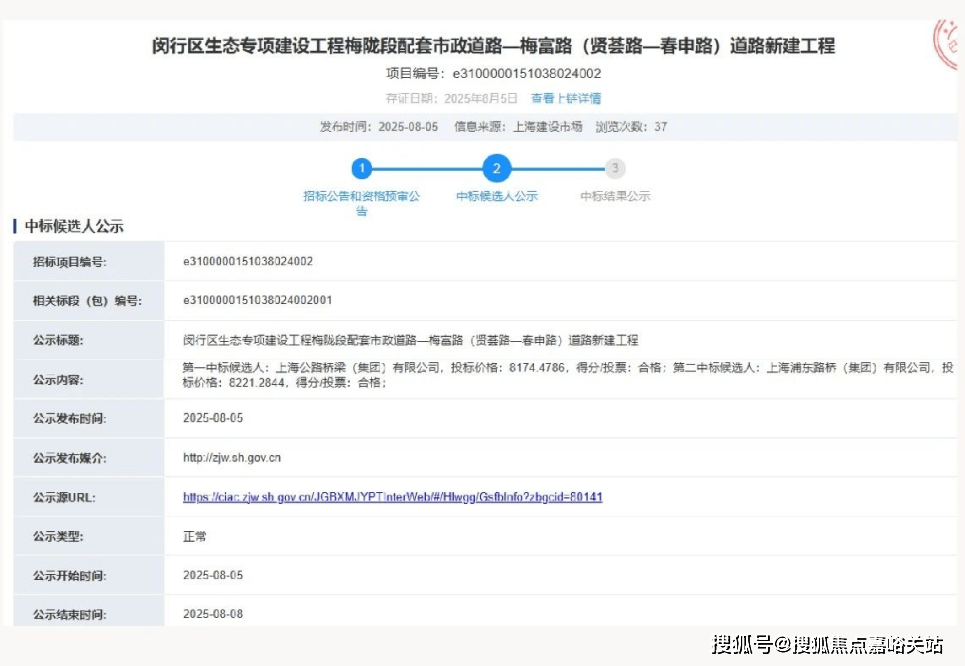Click the 公示结束时间 label cell
This screenshot has height=666, width=965.
pos(89,611)
